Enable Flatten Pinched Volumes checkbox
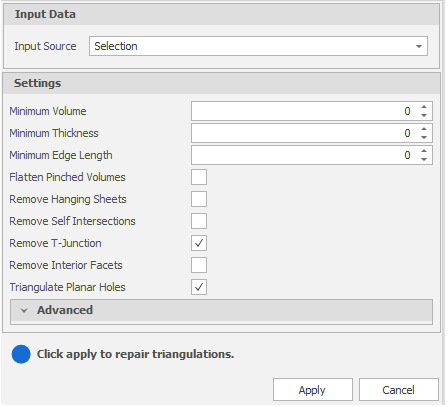Screen dimensions: 448x407 [x=199, y=177]
